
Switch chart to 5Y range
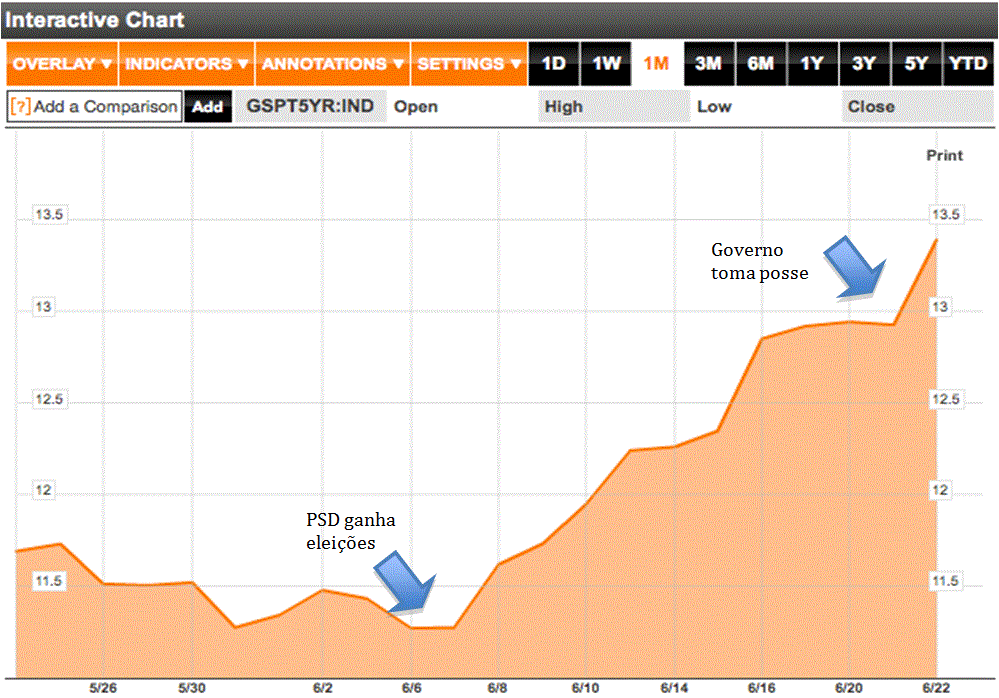[916, 64]
